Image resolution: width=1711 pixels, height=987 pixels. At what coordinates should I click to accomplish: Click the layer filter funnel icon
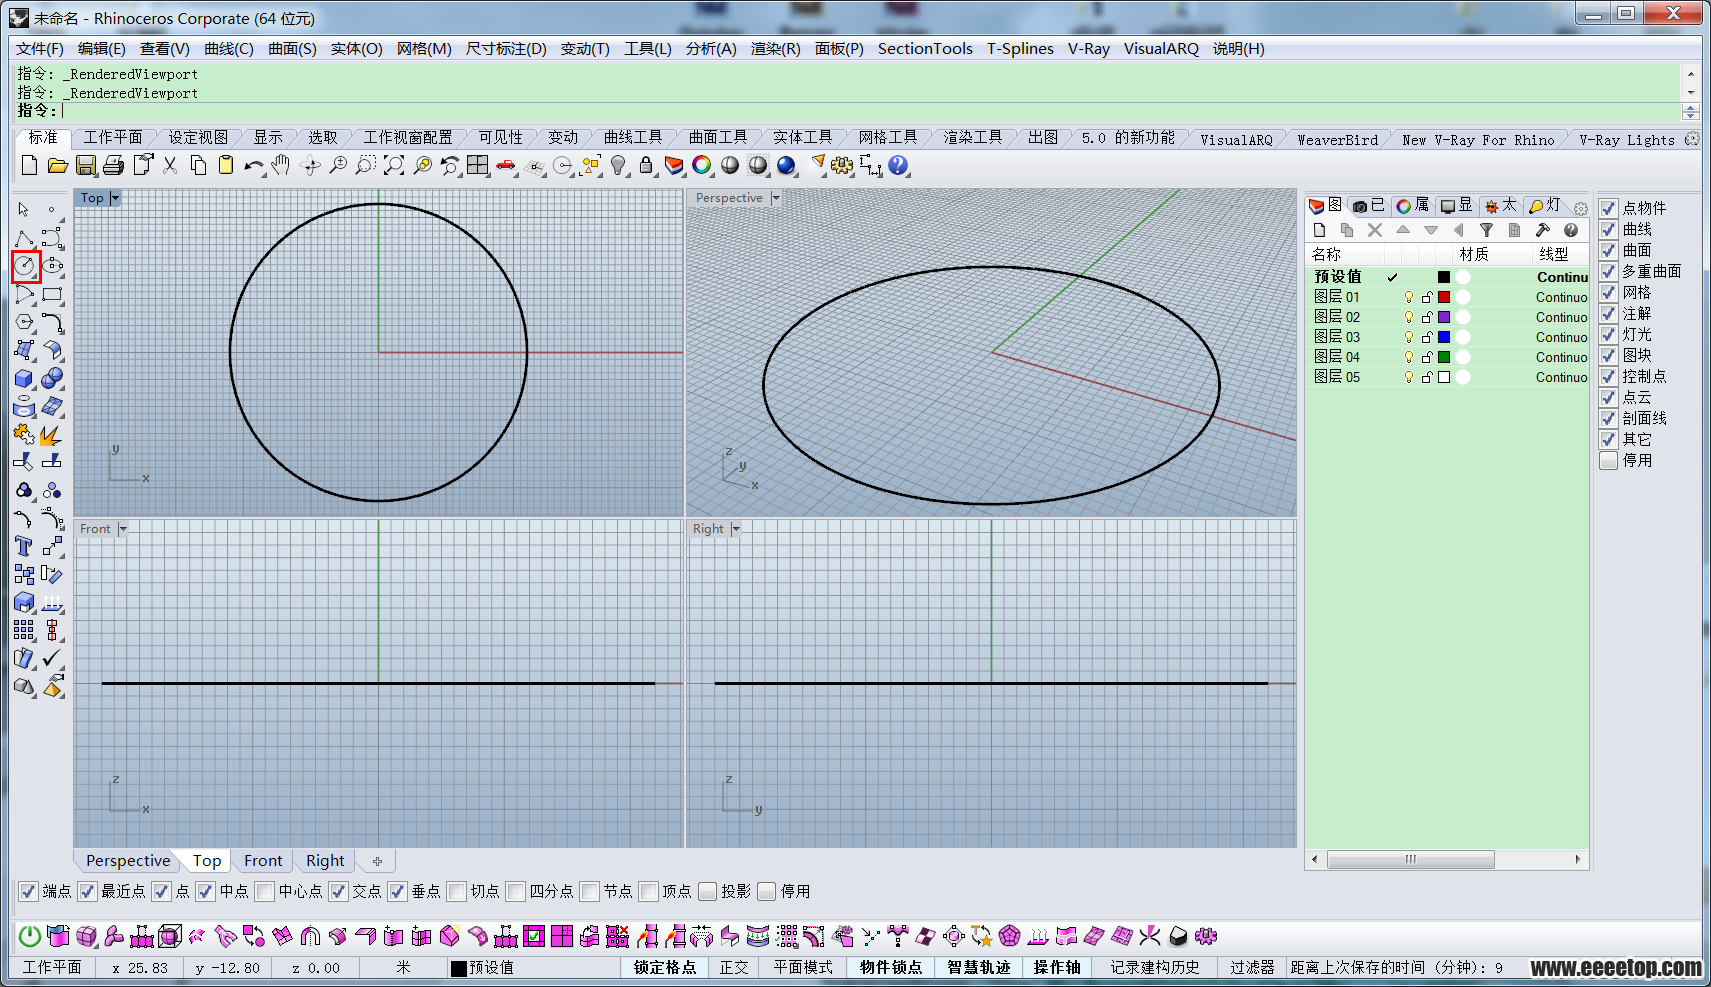click(1486, 230)
